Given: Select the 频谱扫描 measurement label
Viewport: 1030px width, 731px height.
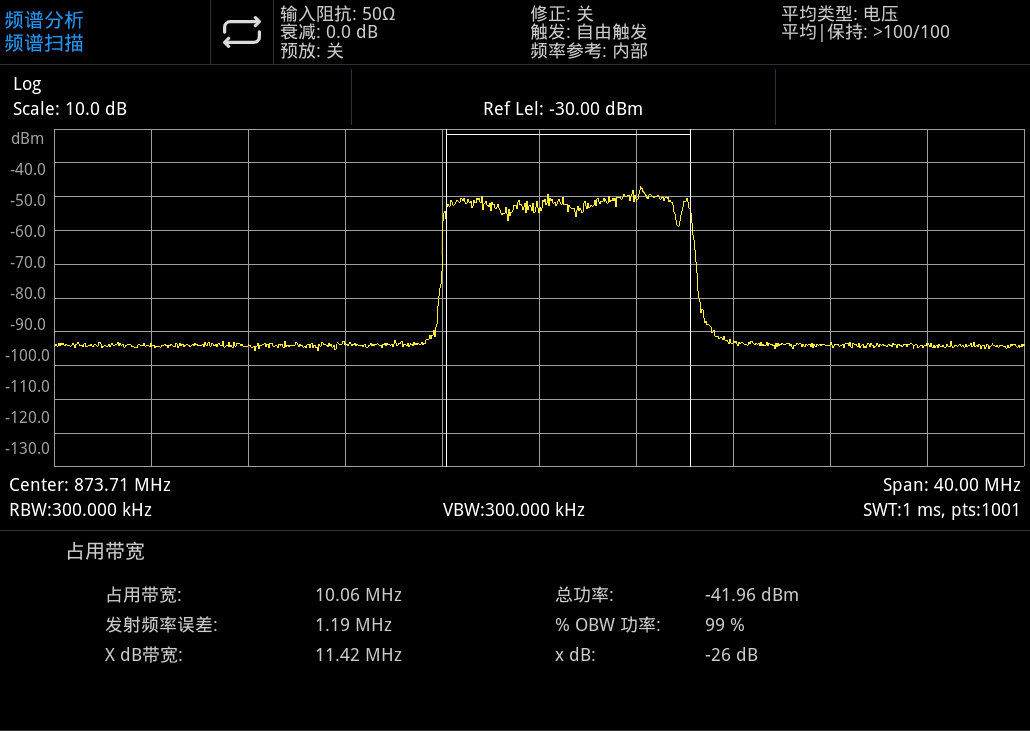Looking at the screenshot, I should pos(45,43).
